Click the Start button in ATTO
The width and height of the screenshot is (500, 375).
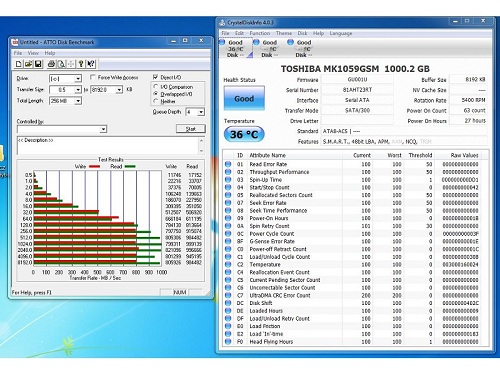191,129
